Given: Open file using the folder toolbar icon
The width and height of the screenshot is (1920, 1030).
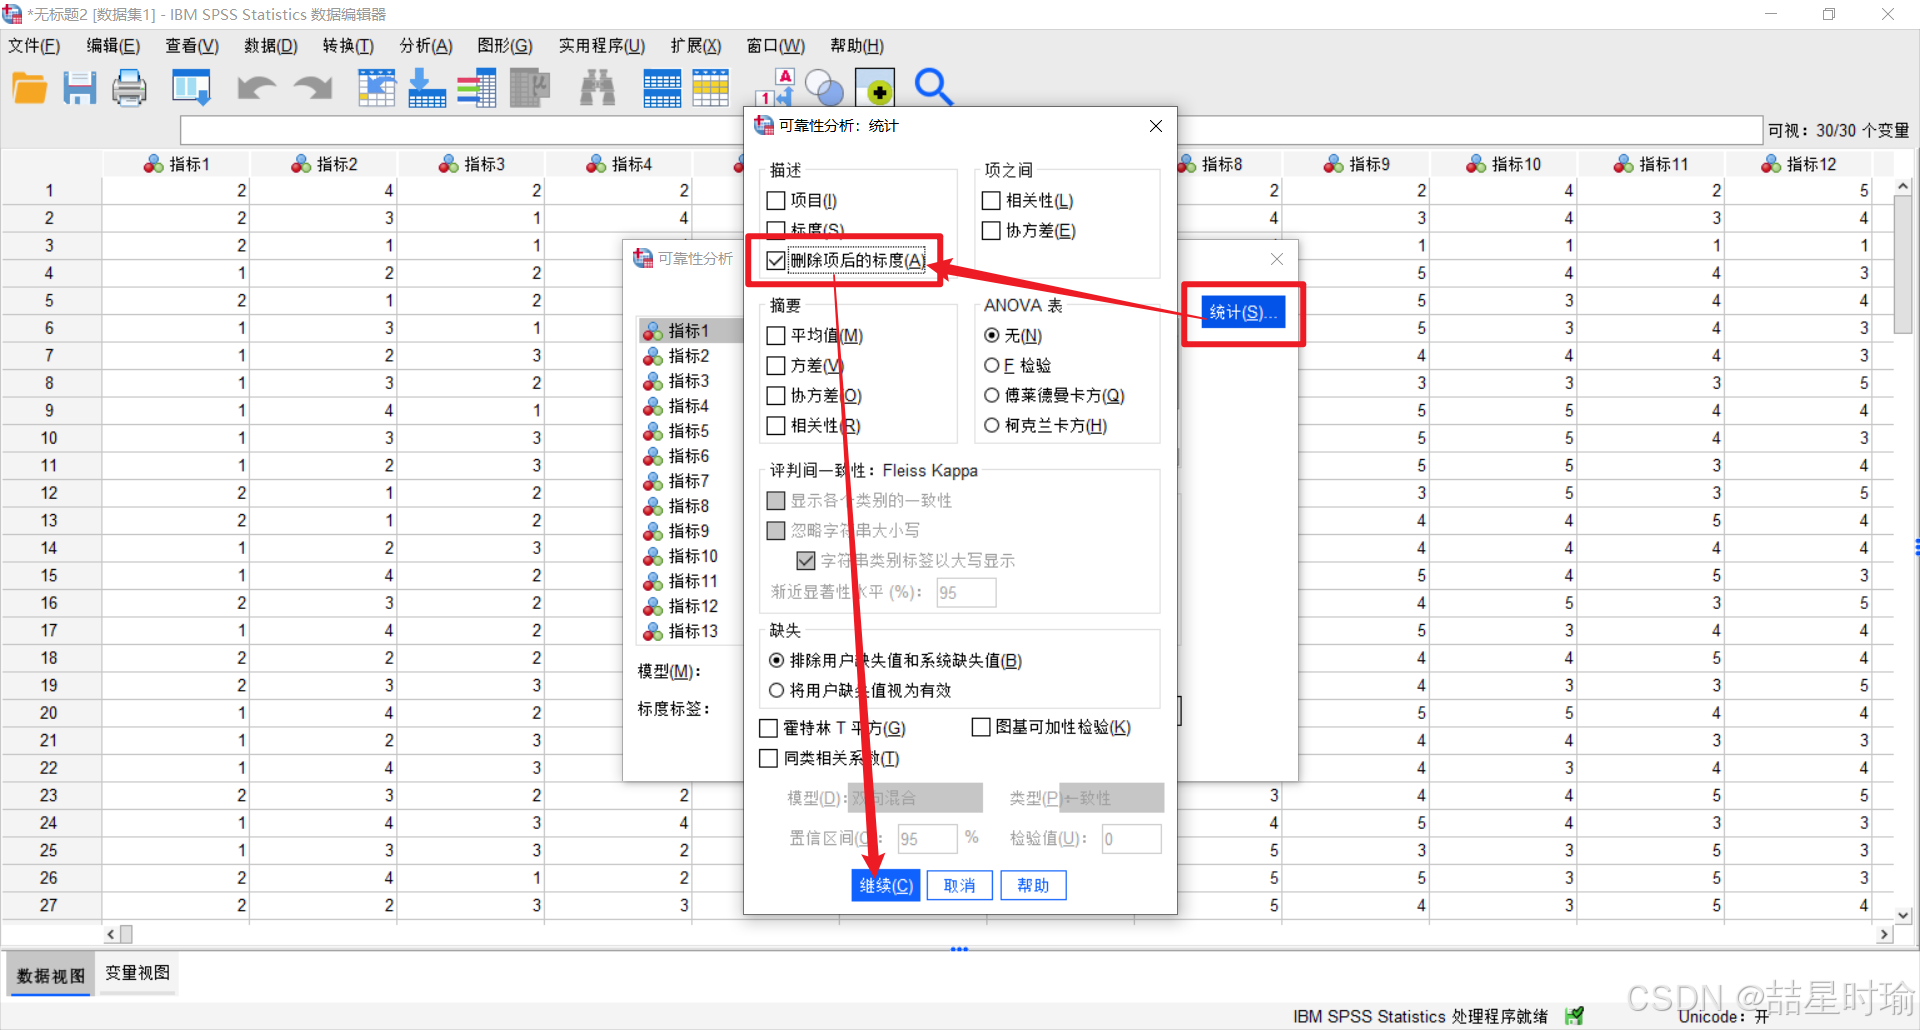Looking at the screenshot, I should 29,88.
